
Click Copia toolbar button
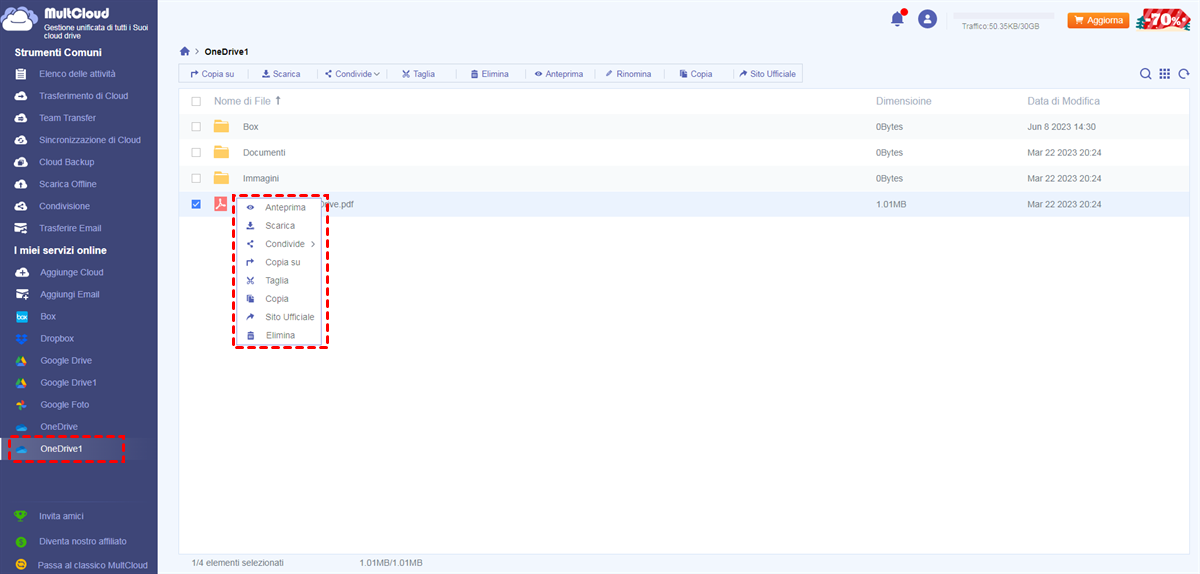point(696,74)
